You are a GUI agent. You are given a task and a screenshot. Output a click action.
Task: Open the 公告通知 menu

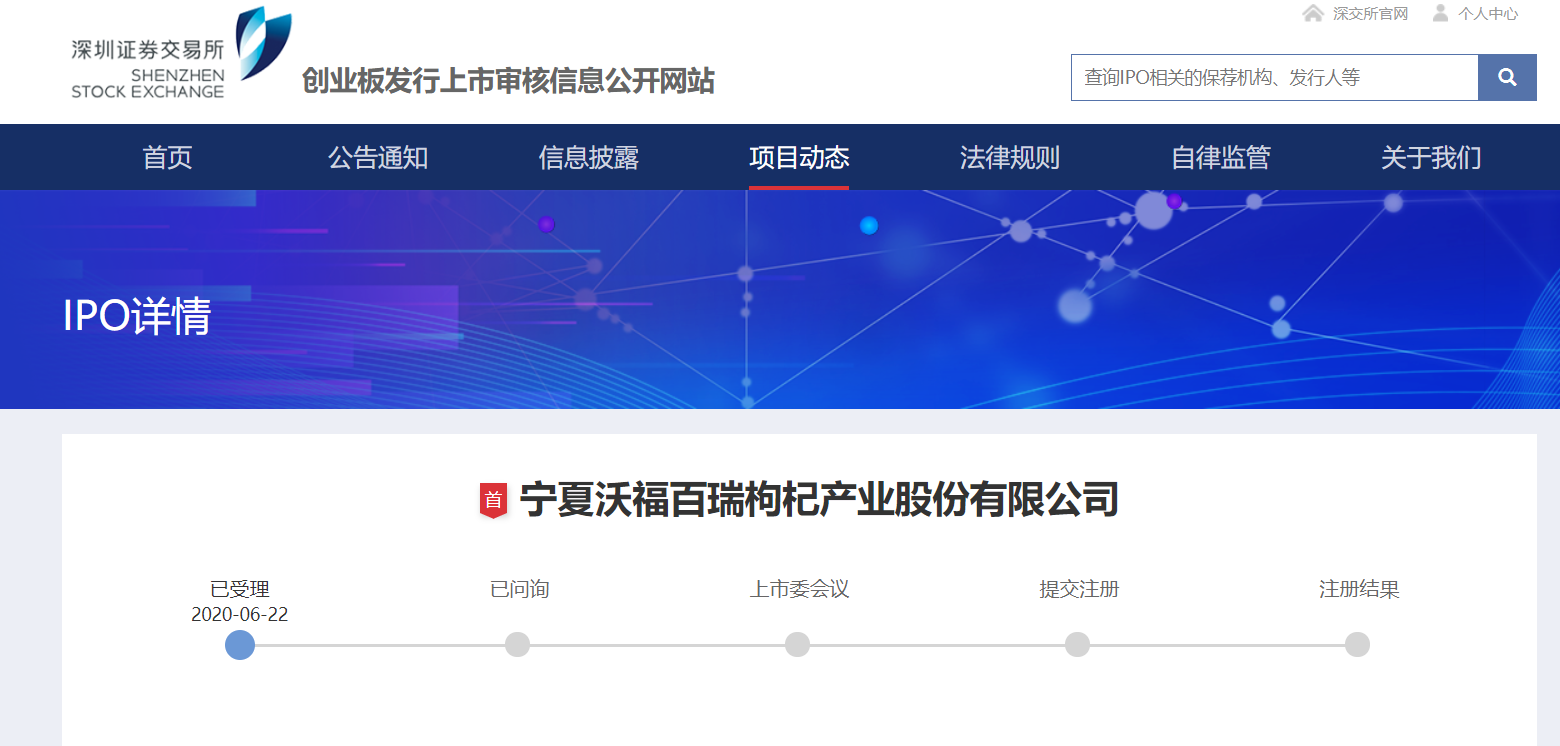(x=378, y=157)
